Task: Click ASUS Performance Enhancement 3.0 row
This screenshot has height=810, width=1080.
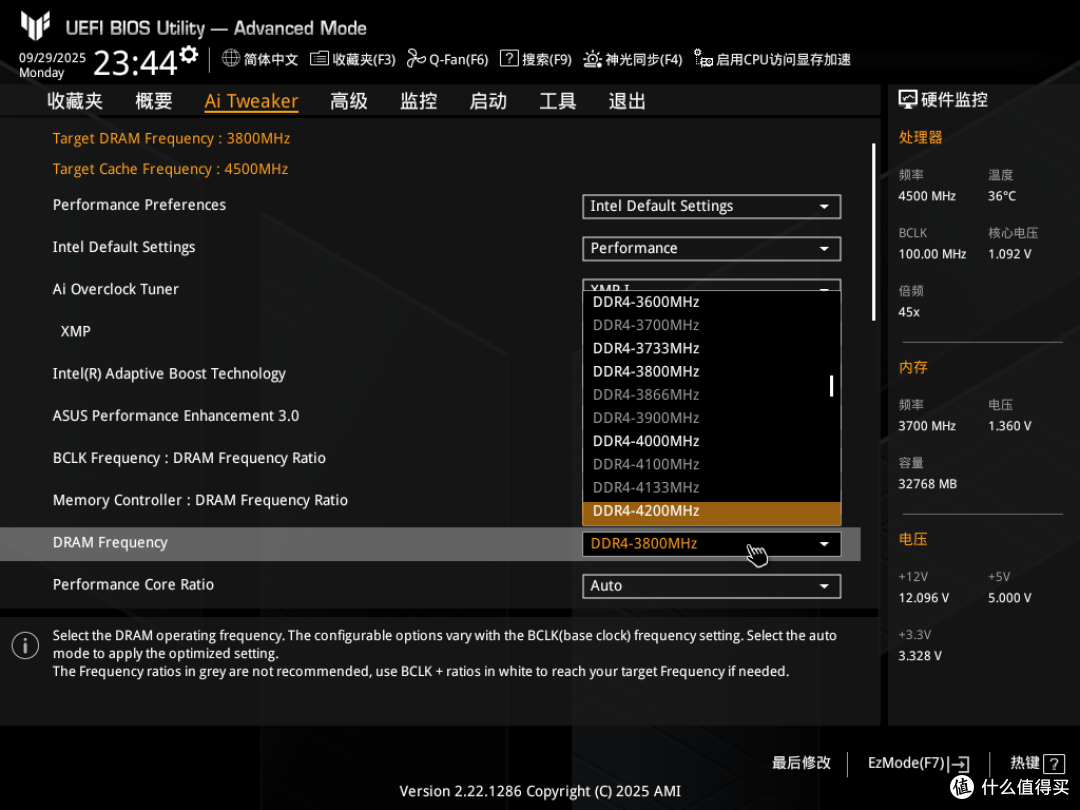Action: coord(176,416)
